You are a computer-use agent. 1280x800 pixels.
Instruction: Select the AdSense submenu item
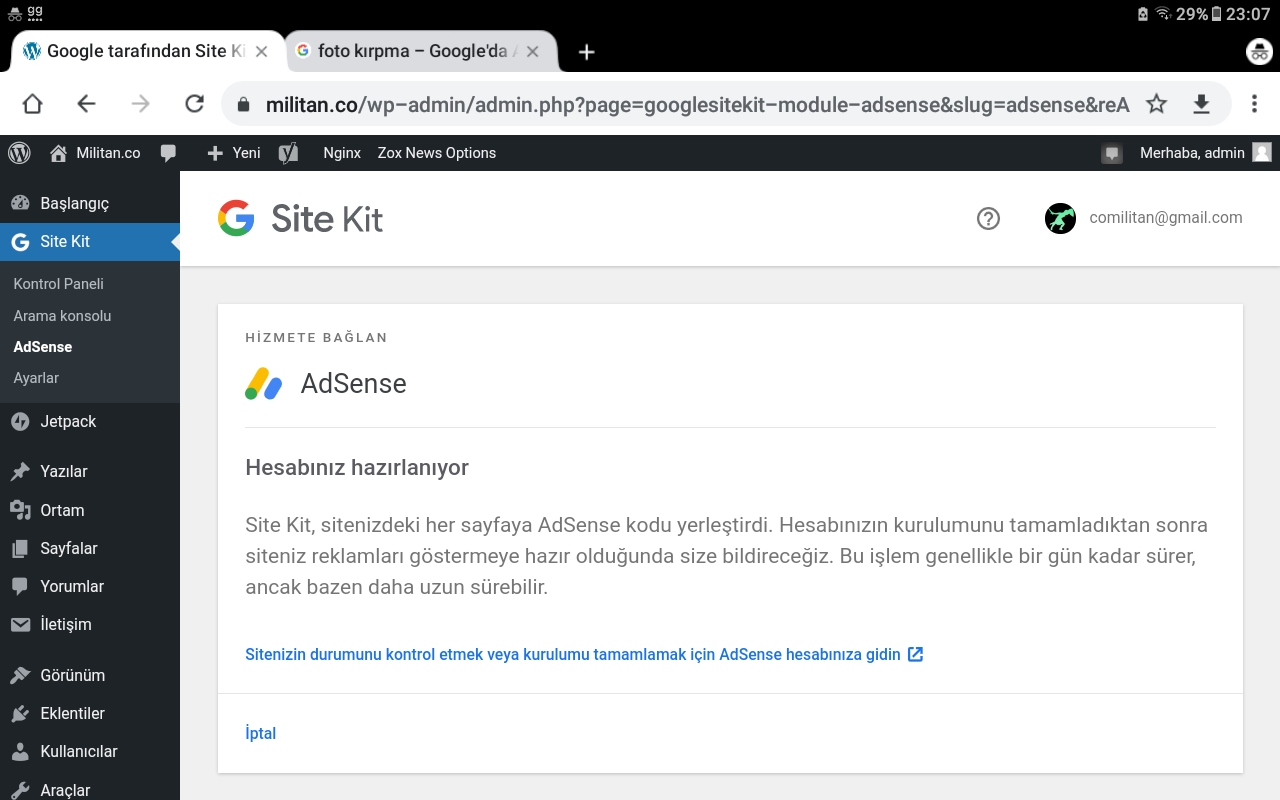[43, 347]
